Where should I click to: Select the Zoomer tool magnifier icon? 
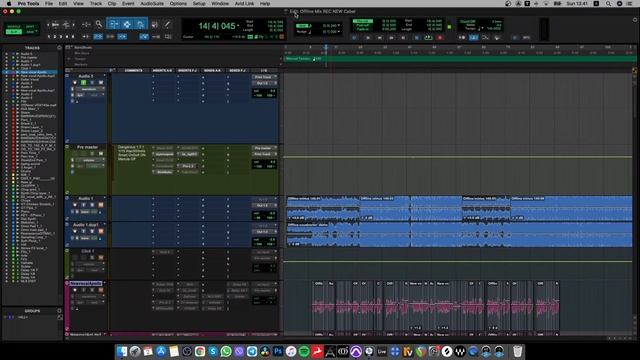point(99,24)
